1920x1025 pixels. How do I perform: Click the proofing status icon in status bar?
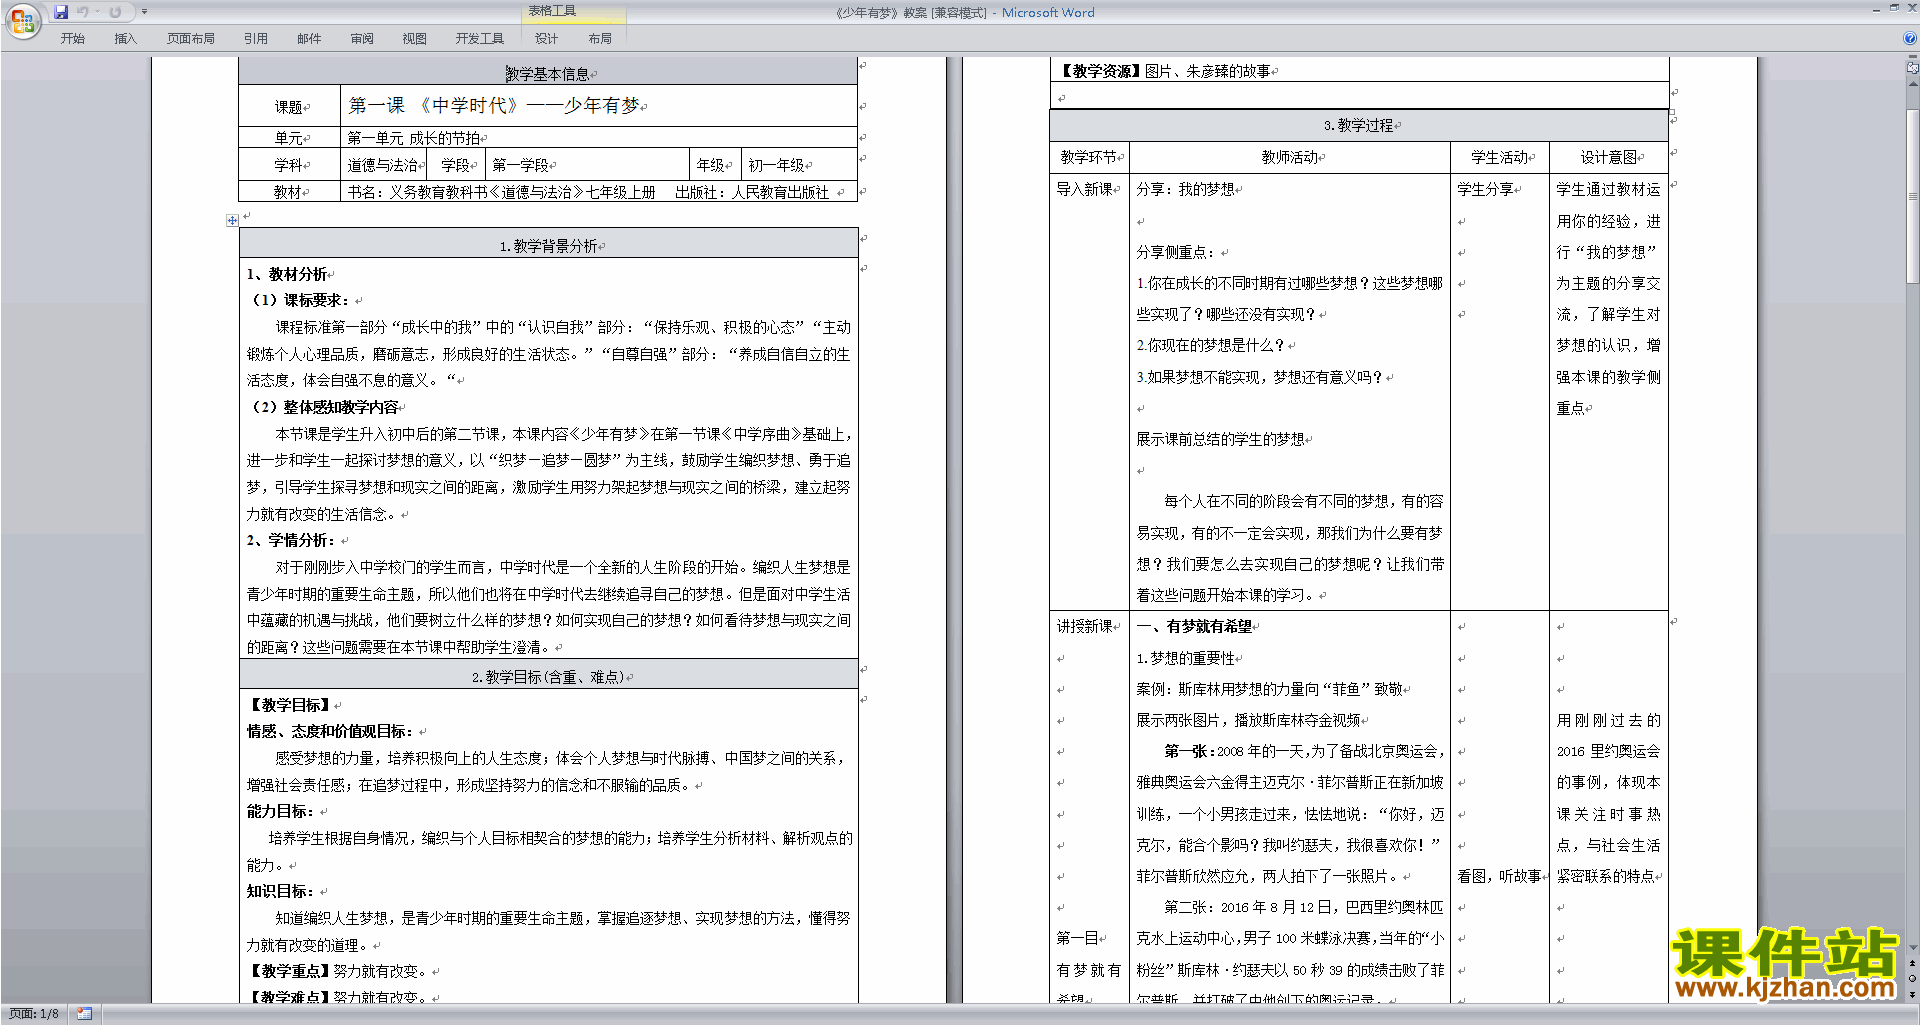[84, 1014]
